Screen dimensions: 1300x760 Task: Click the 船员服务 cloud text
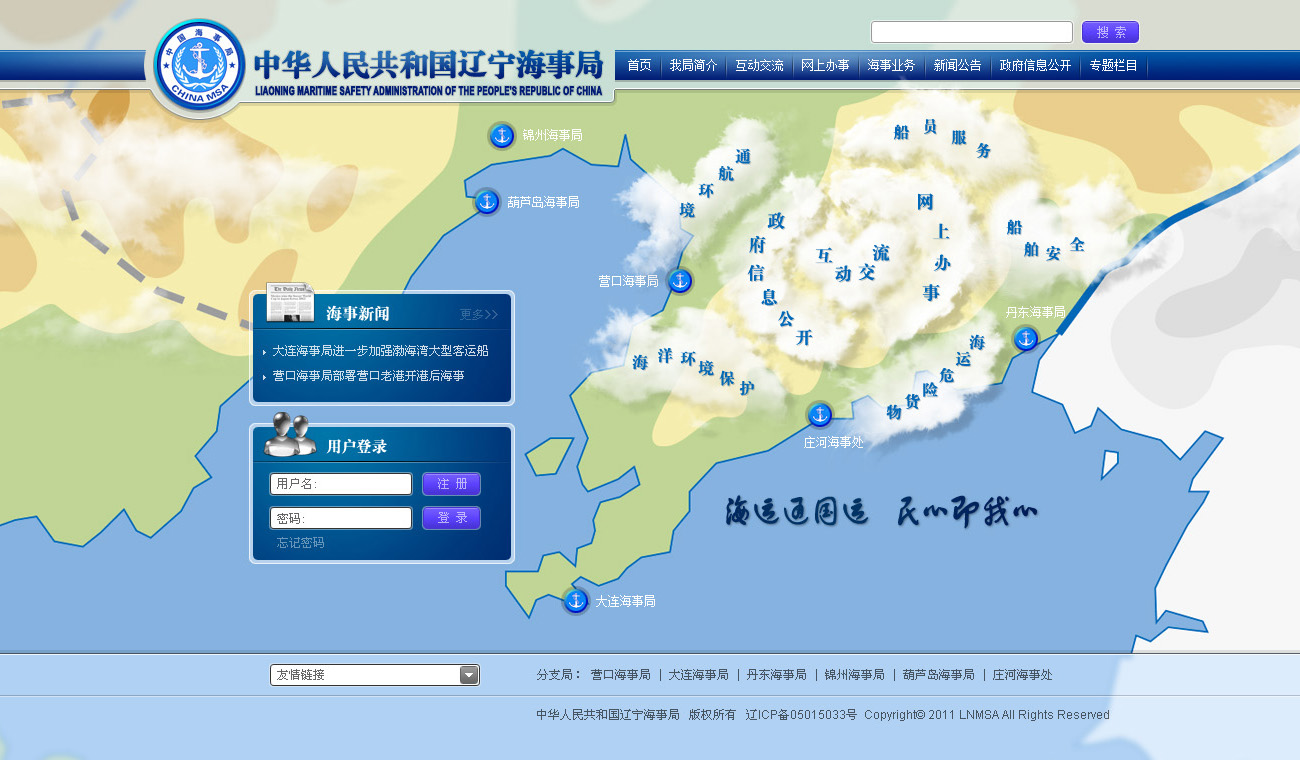click(x=942, y=137)
